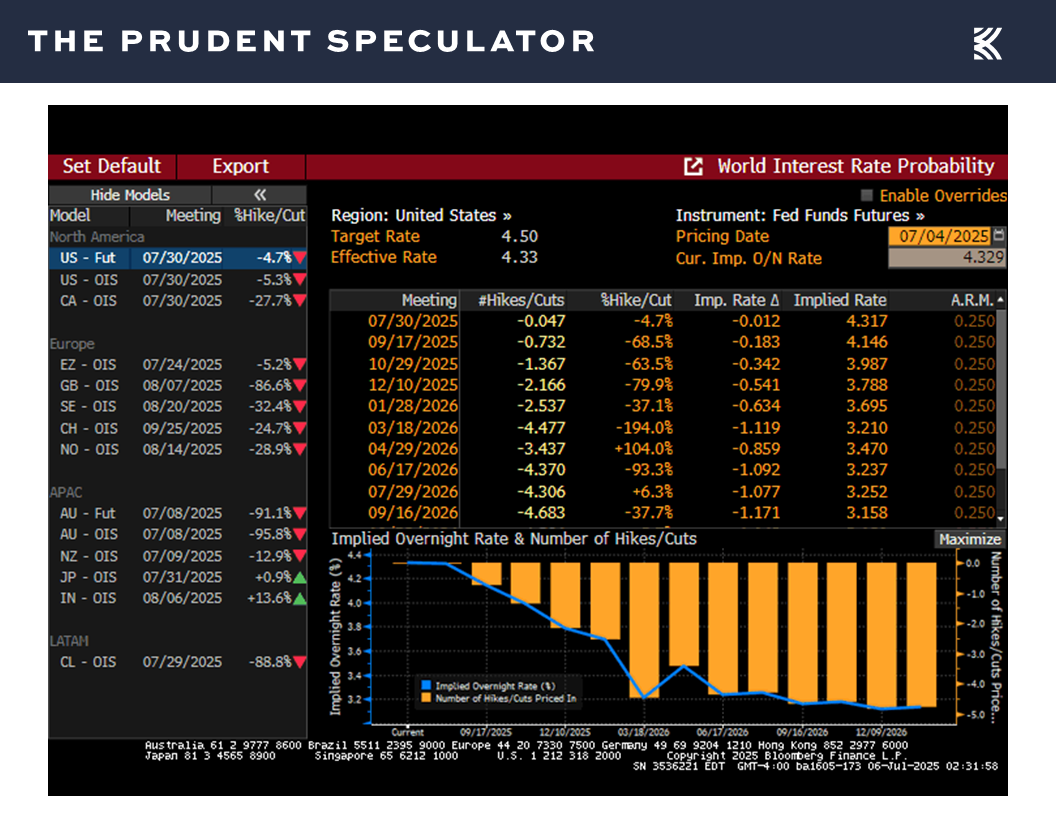Click the red down arrow beside -86.6%
The height and width of the screenshot is (816, 1056).
click(300, 385)
